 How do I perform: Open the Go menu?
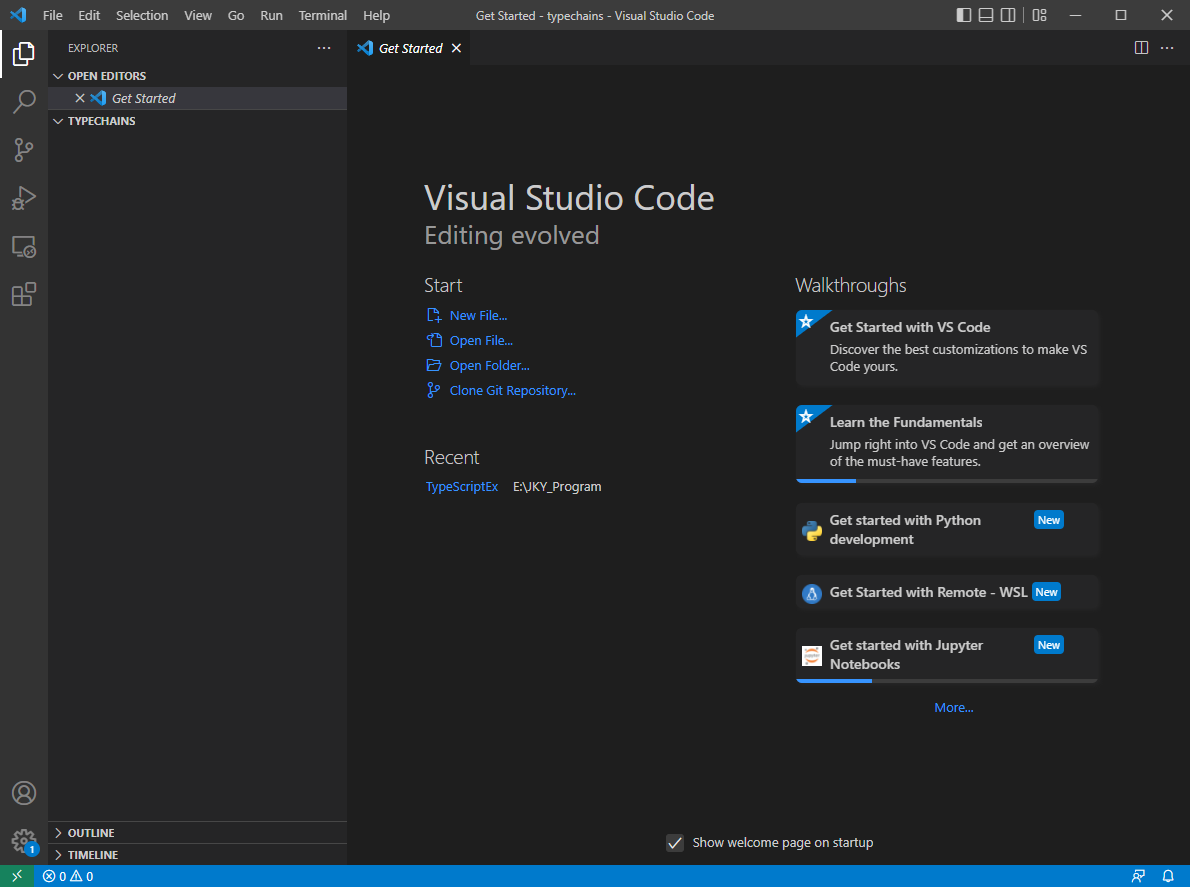tap(236, 15)
